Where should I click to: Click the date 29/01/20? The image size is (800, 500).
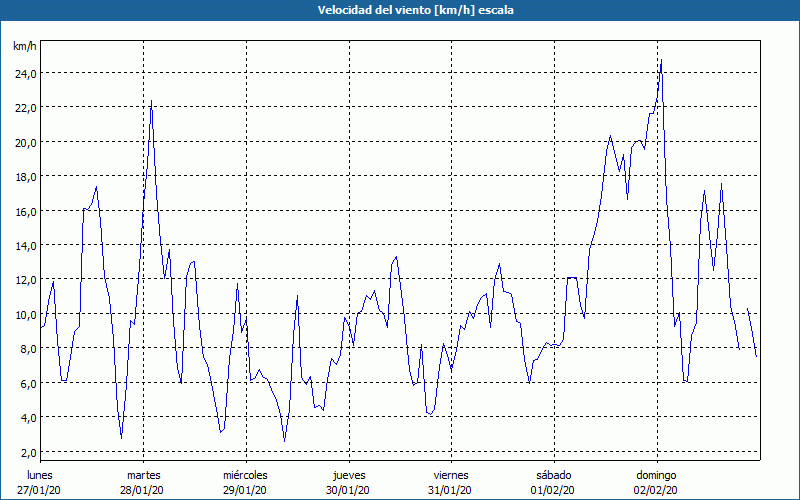244,490
